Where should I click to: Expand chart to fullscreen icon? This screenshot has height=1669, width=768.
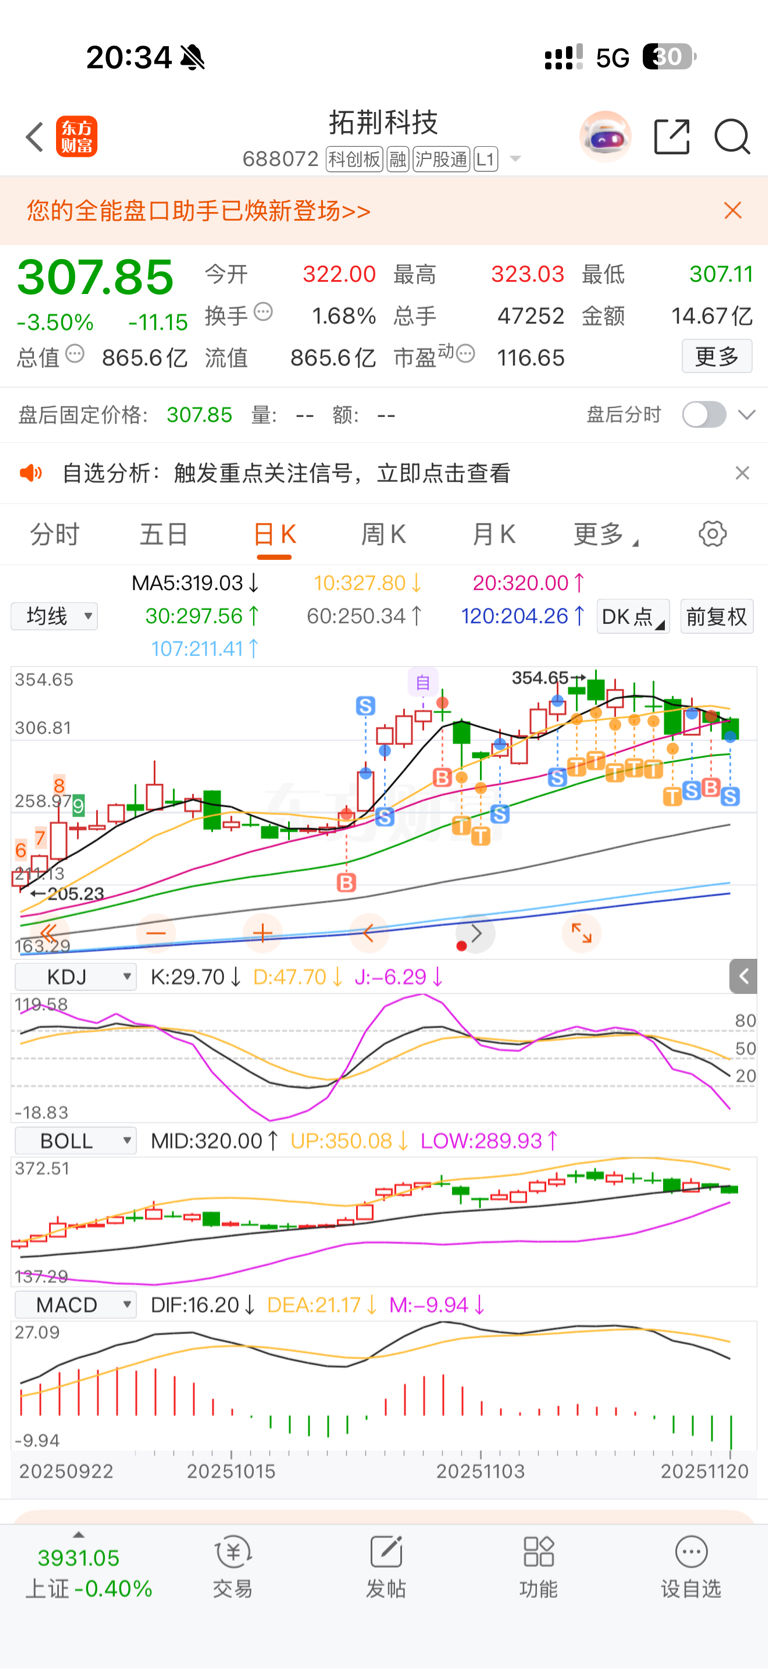click(582, 933)
